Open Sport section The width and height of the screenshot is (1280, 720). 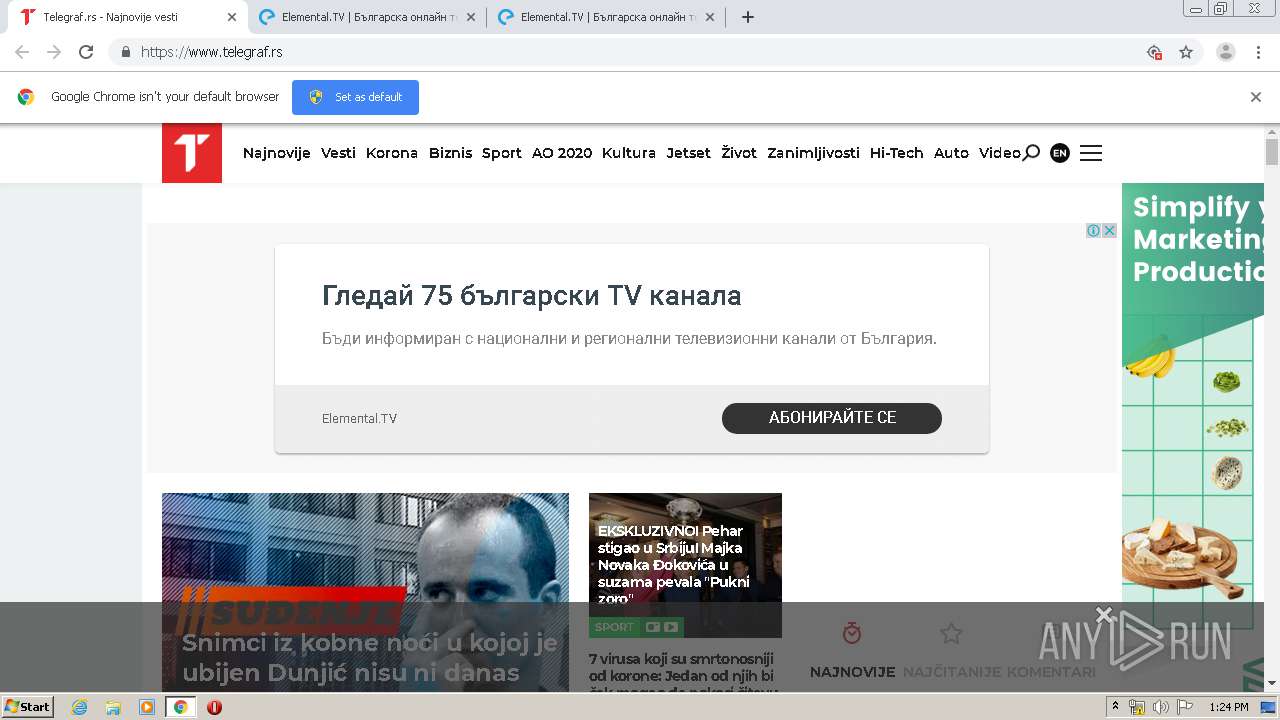coord(502,153)
